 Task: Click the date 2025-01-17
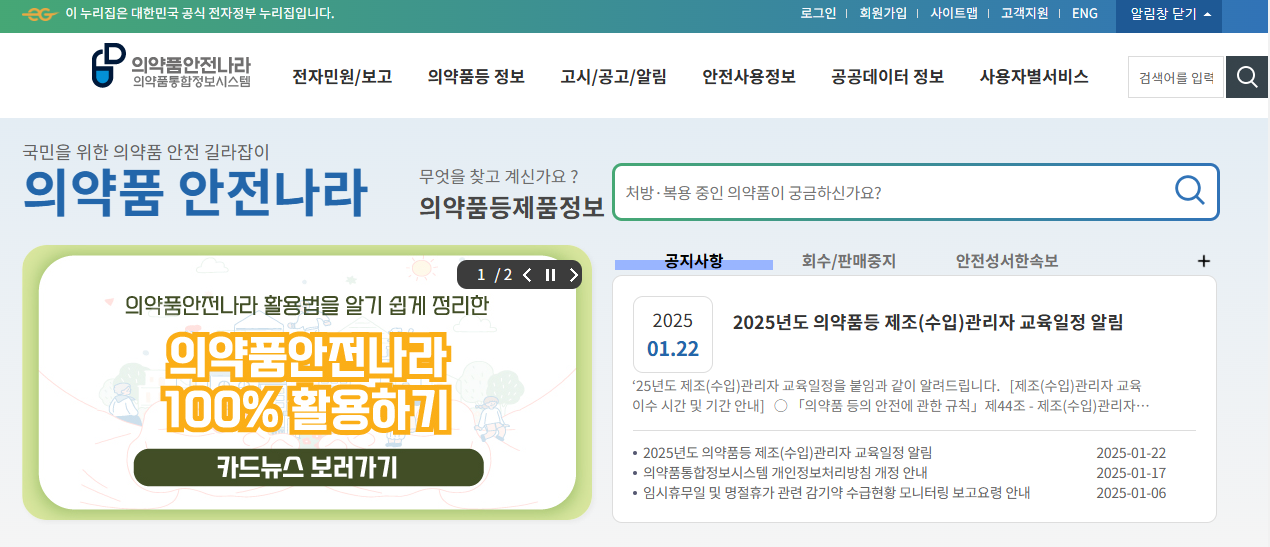tap(1131, 473)
